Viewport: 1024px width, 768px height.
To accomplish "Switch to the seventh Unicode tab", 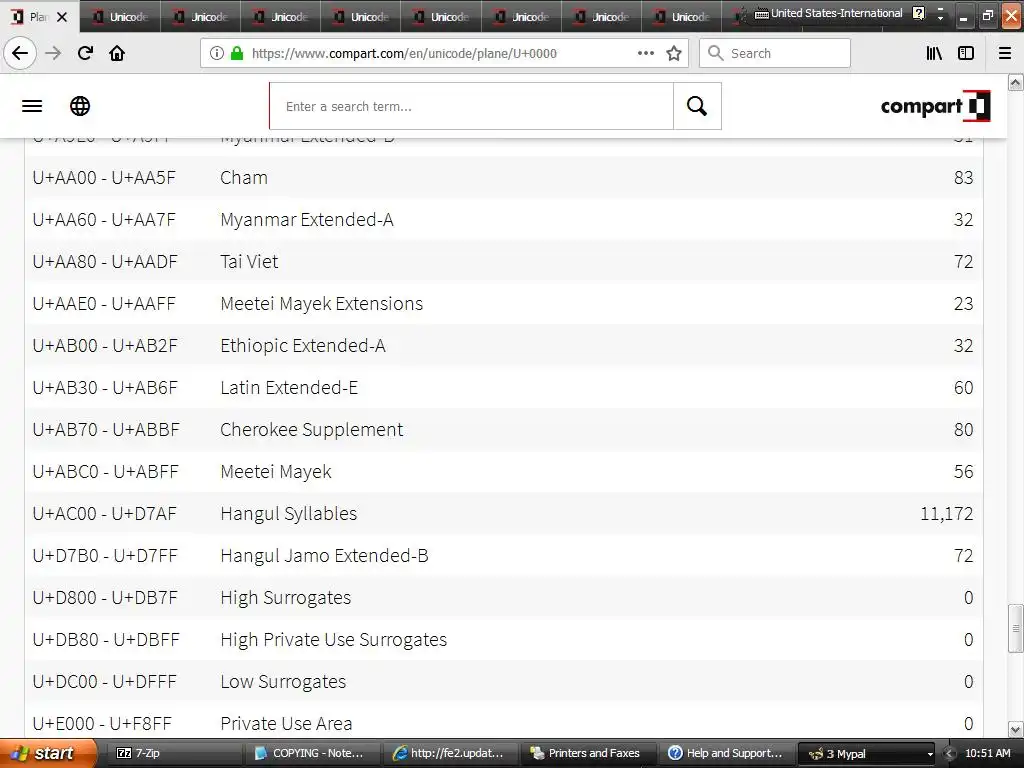I will [x=602, y=17].
